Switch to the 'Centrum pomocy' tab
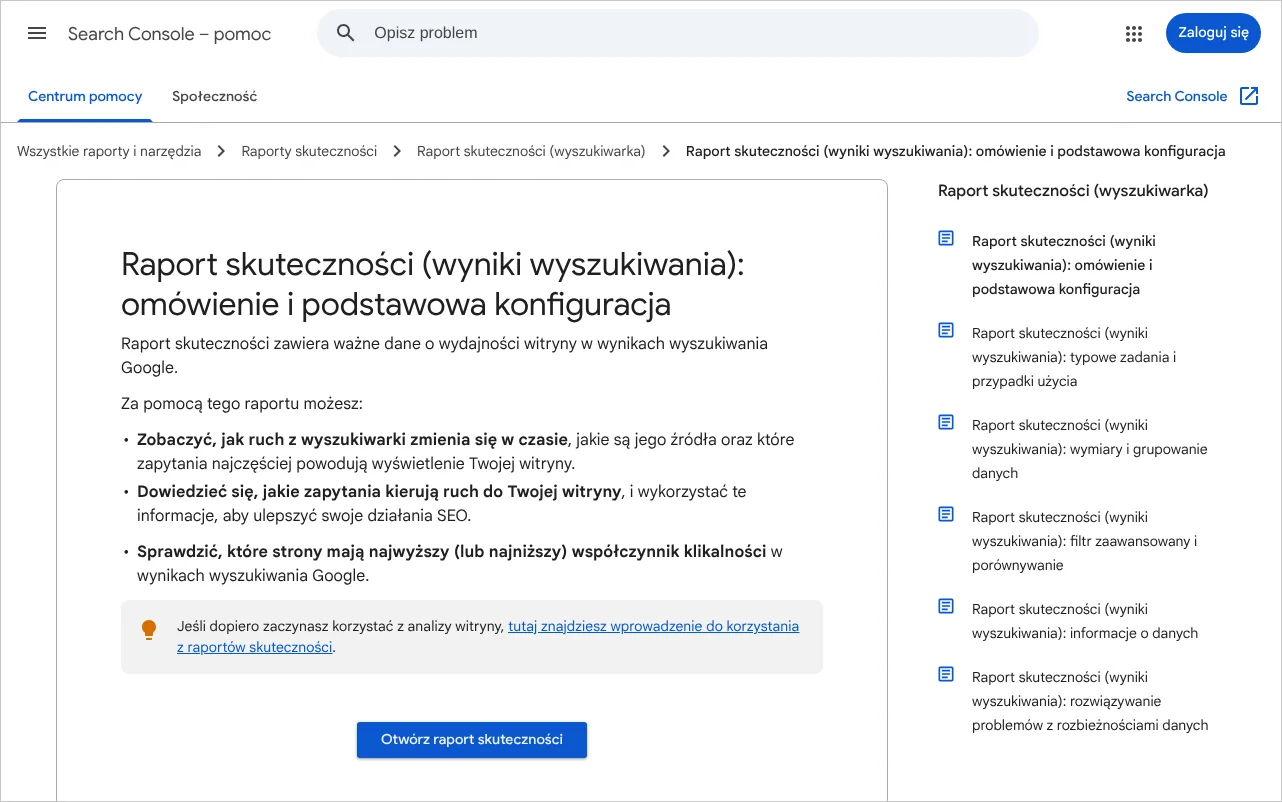 pos(85,97)
